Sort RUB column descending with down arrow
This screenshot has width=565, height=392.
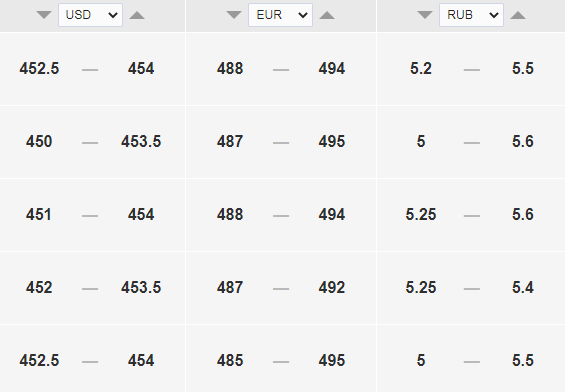(x=425, y=15)
